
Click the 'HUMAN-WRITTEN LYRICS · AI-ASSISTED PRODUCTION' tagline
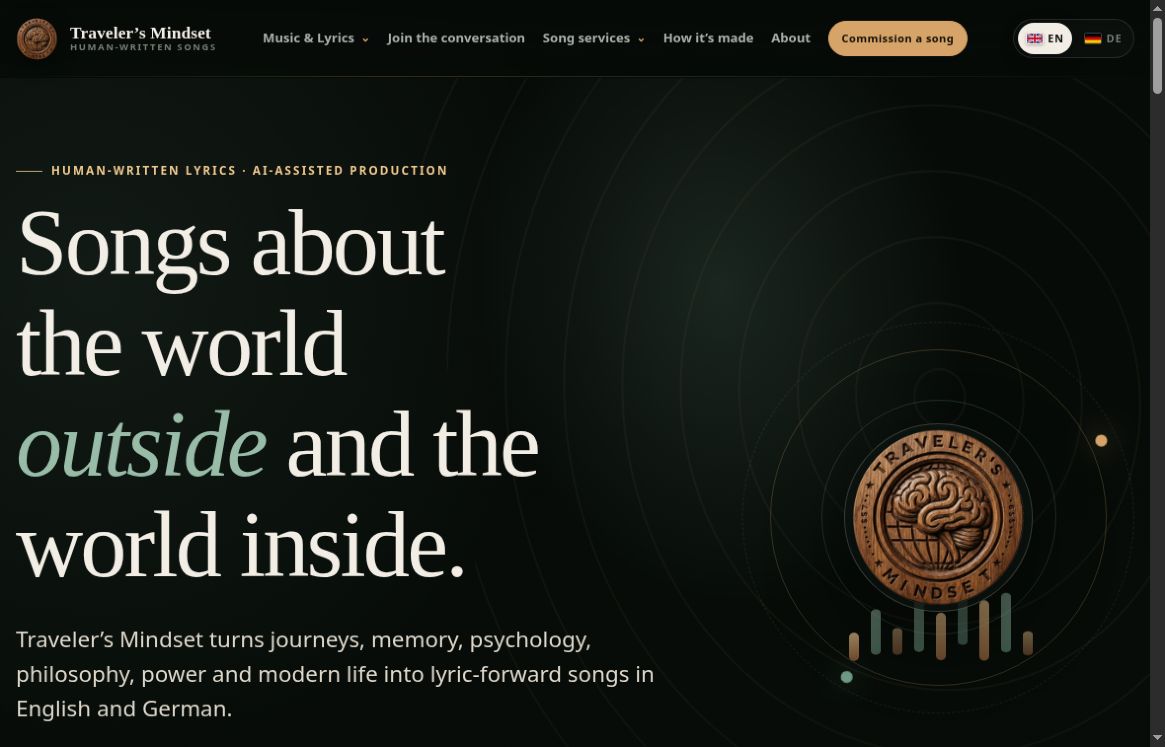point(250,170)
